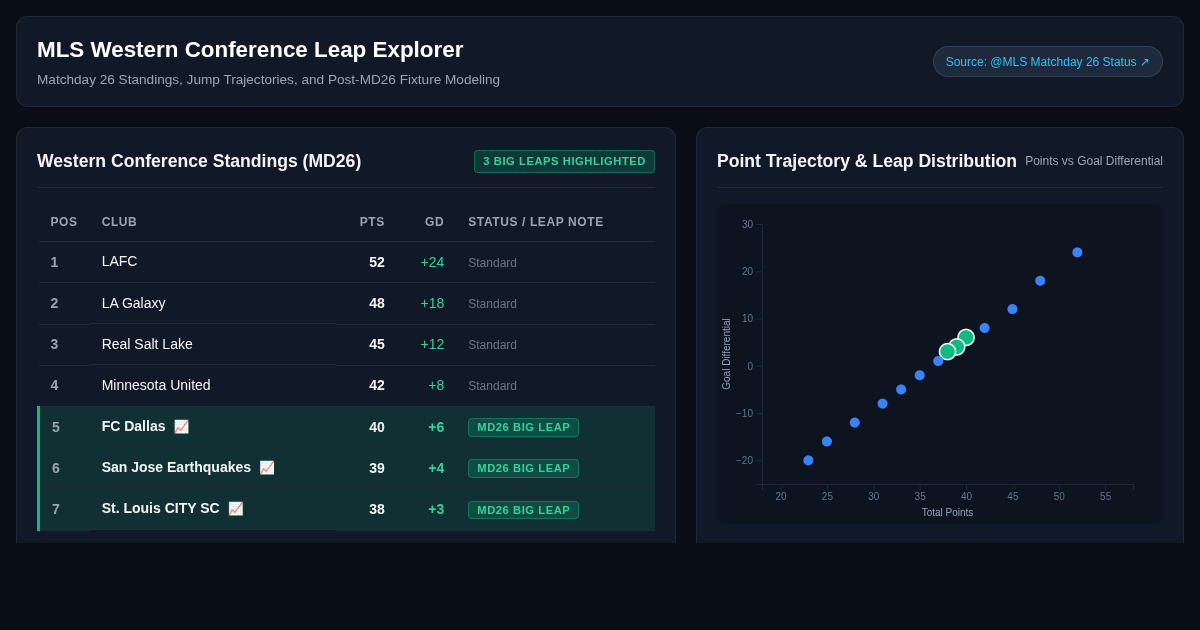
Task: Click the lowest scatter point near GD −20
Action: click(x=808, y=460)
